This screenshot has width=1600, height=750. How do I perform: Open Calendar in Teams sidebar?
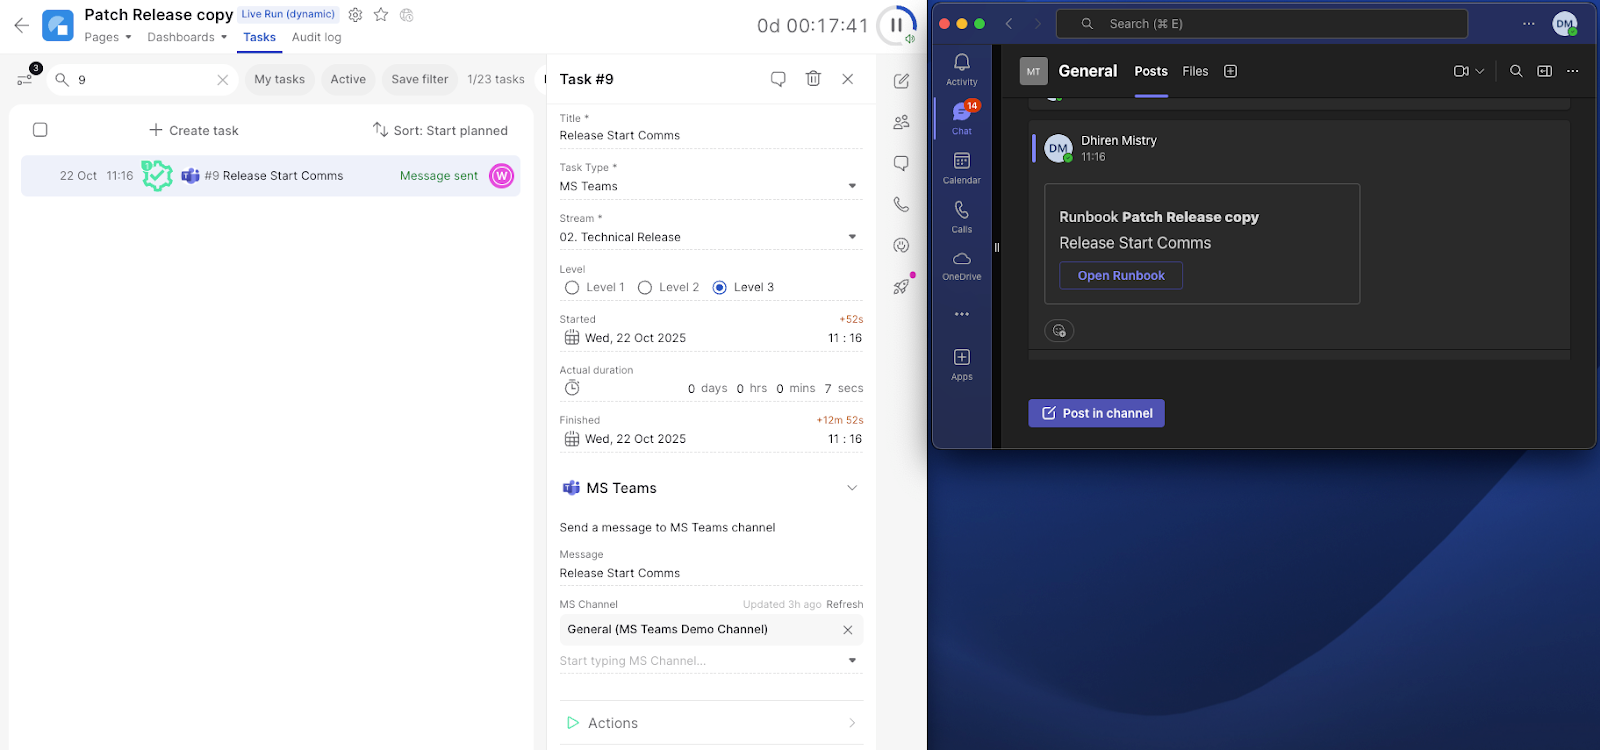(962, 167)
